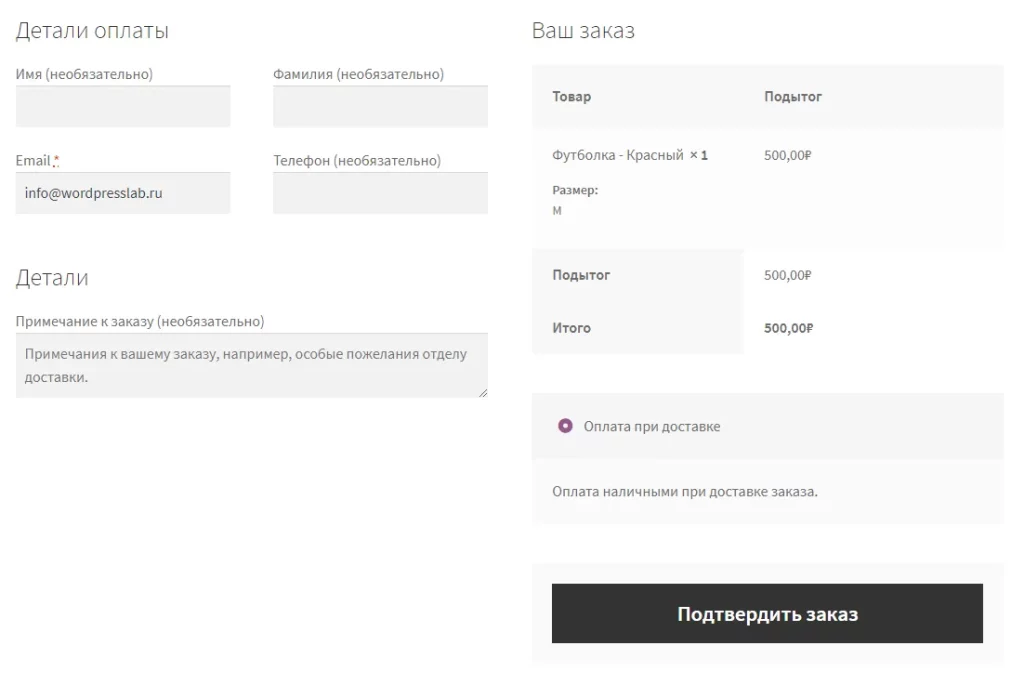Click the red required asterisk beside Email
This screenshot has height=685, width=1024.
56,161
